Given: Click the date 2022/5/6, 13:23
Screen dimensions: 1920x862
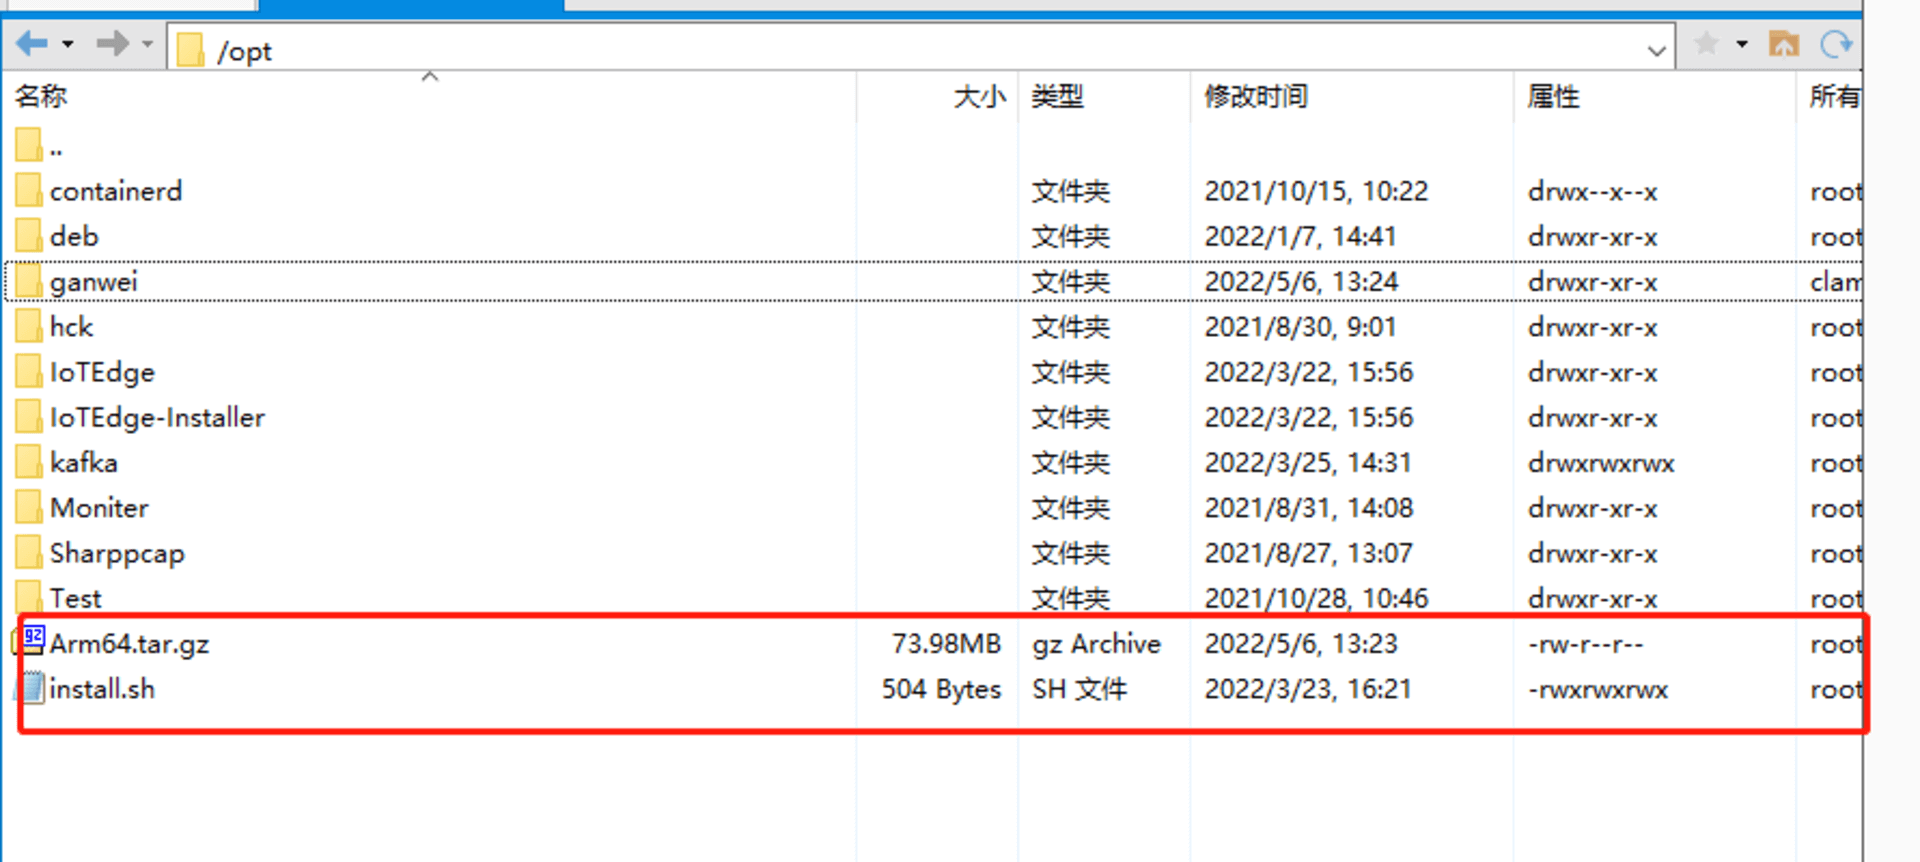Looking at the screenshot, I should pos(1301,644).
